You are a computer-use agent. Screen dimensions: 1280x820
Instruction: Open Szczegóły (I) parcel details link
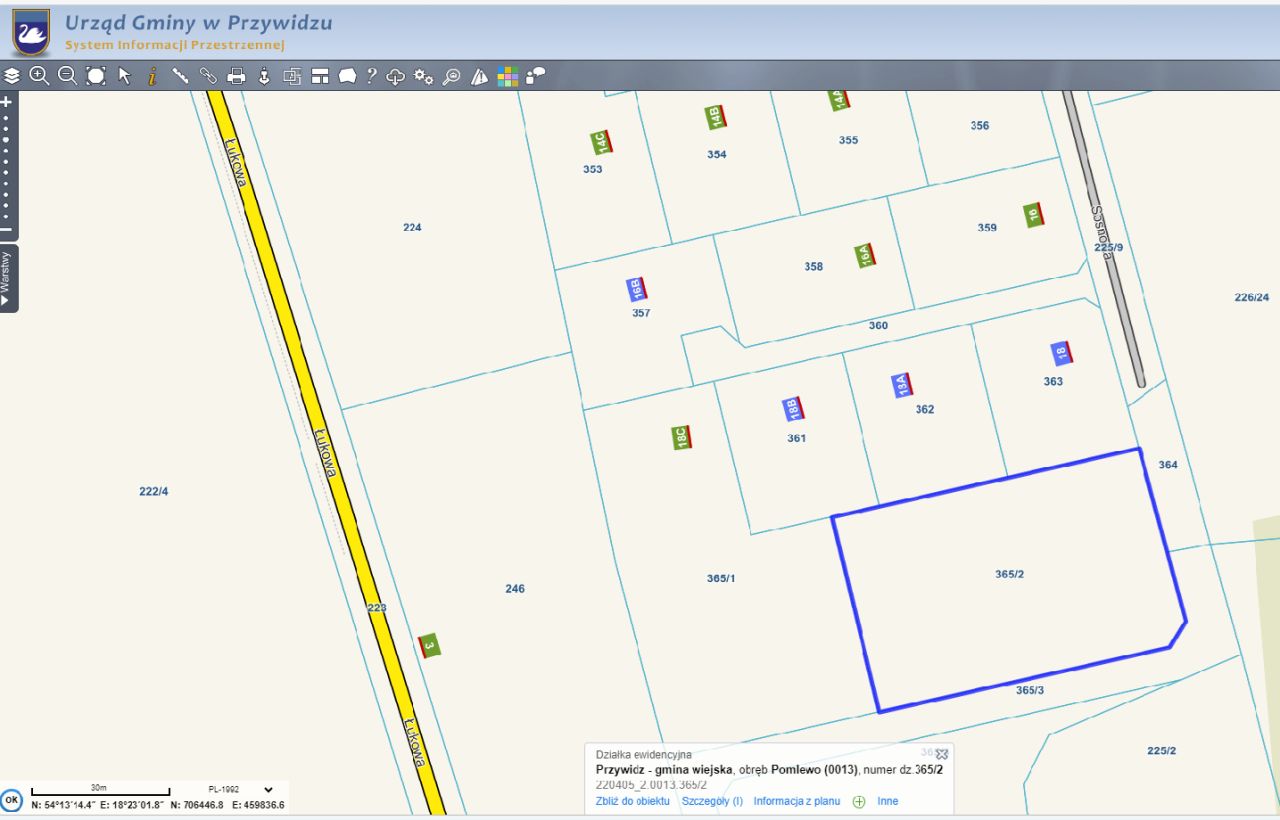(712, 801)
